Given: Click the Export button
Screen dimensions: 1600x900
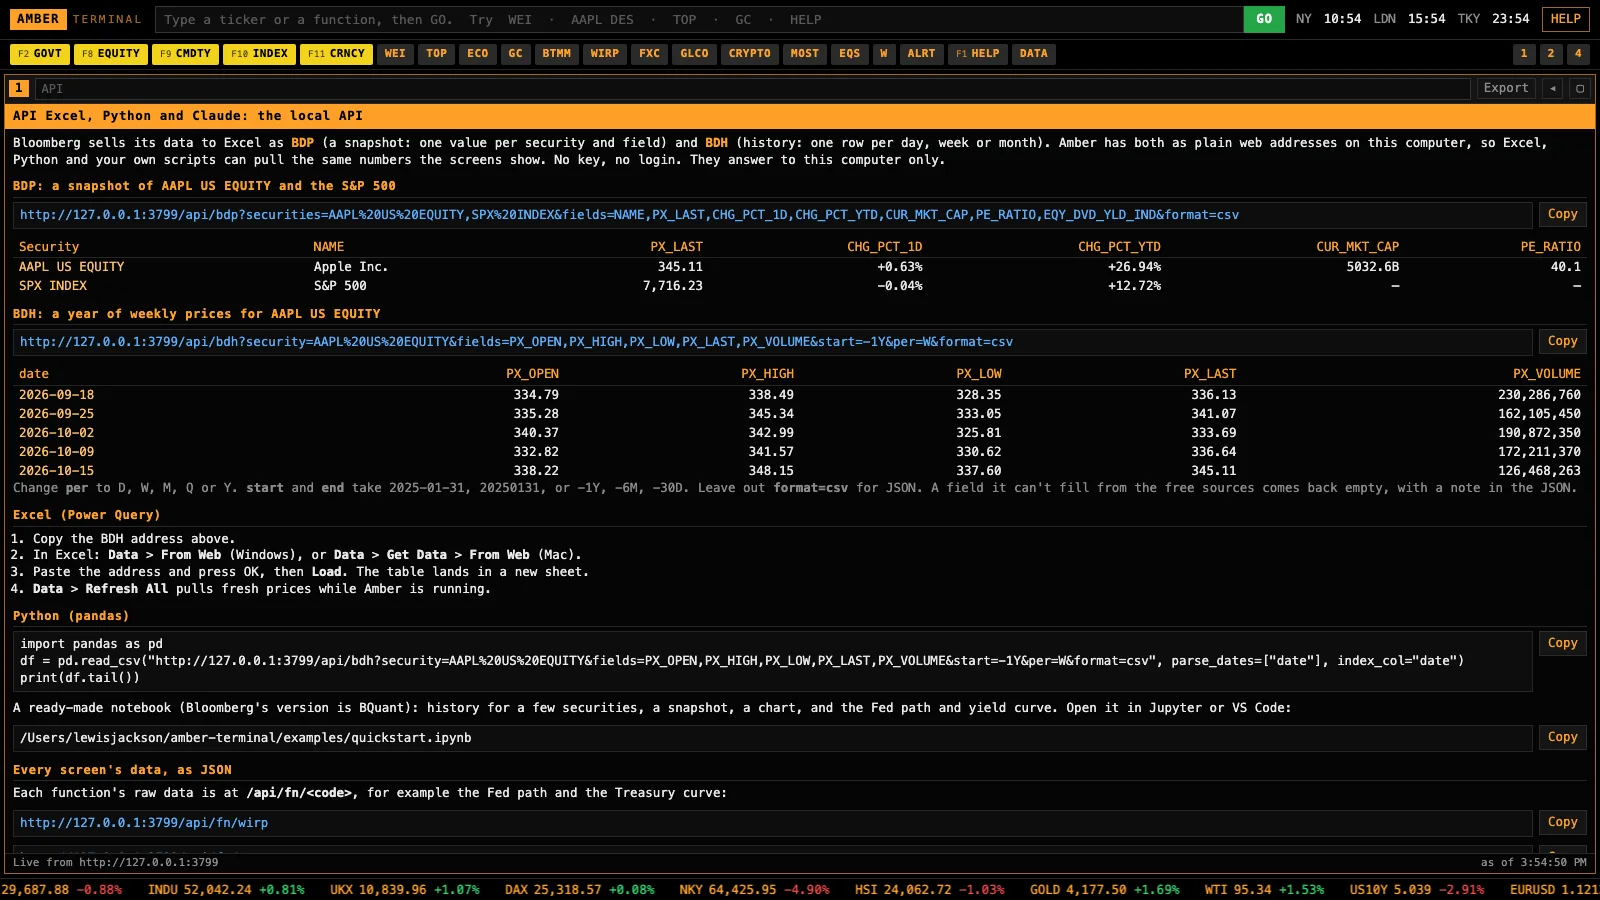Looking at the screenshot, I should click(x=1506, y=88).
